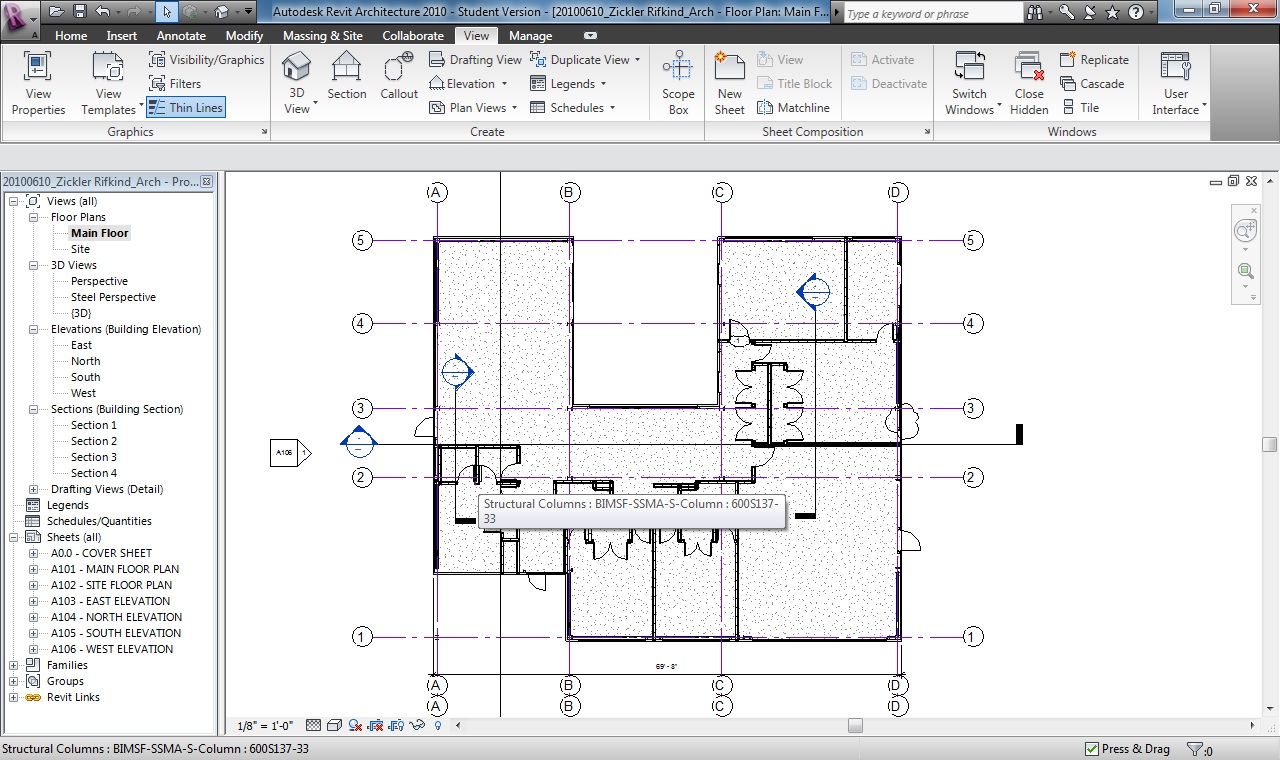
Task: Toggle the Thin Lines button
Action: point(186,108)
